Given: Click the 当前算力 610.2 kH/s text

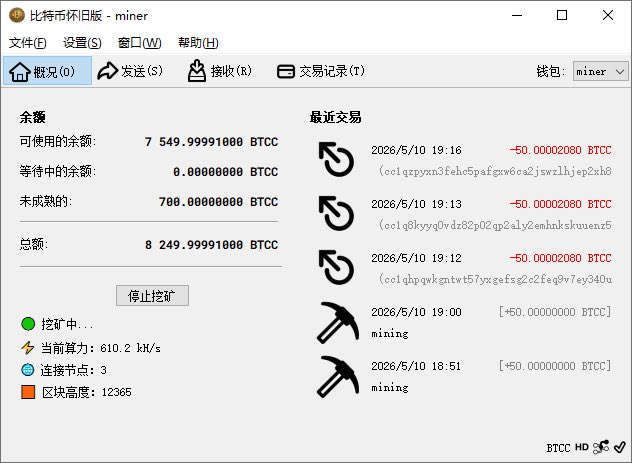Looking at the screenshot, I should click(101, 348).
